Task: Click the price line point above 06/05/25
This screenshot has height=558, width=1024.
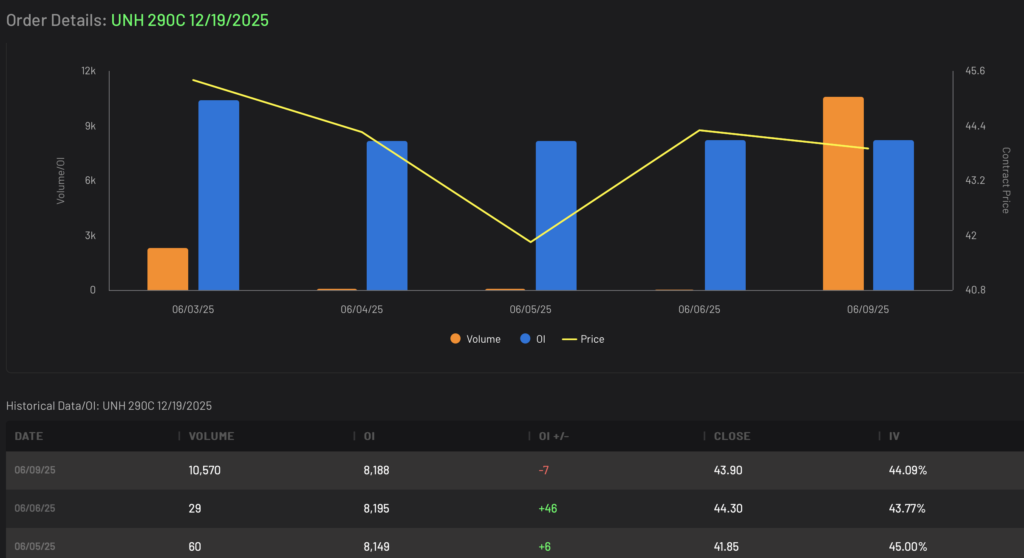Action: (530, 242)
